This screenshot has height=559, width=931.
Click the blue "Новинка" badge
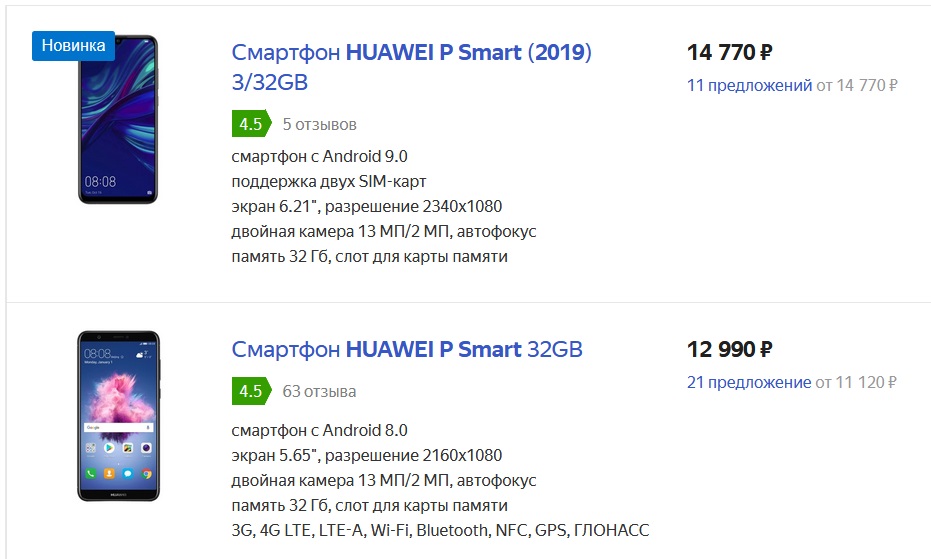click(73, 45)
